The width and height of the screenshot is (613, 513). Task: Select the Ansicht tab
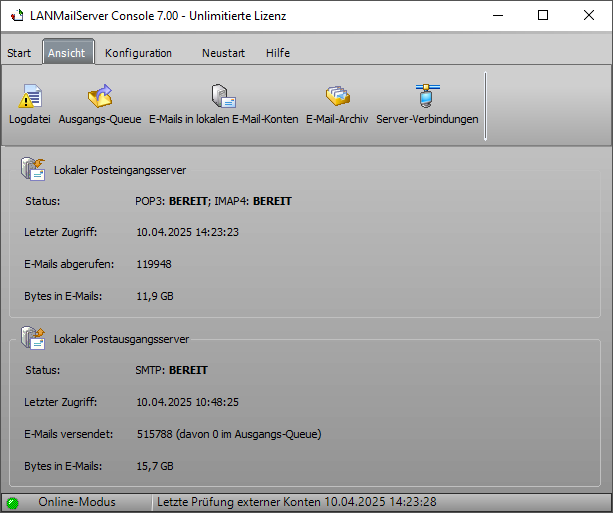coord(66,53)
